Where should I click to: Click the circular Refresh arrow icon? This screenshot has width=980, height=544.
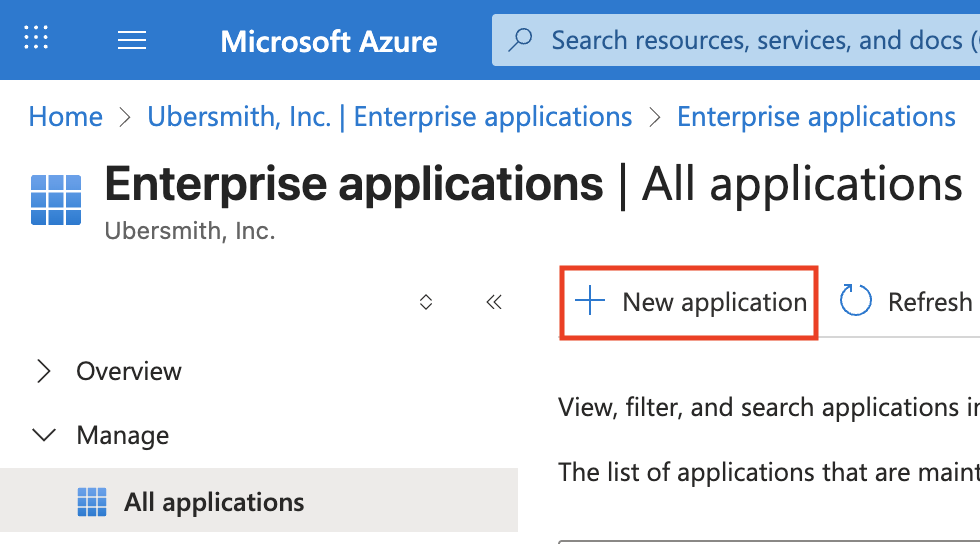[856, 301]
